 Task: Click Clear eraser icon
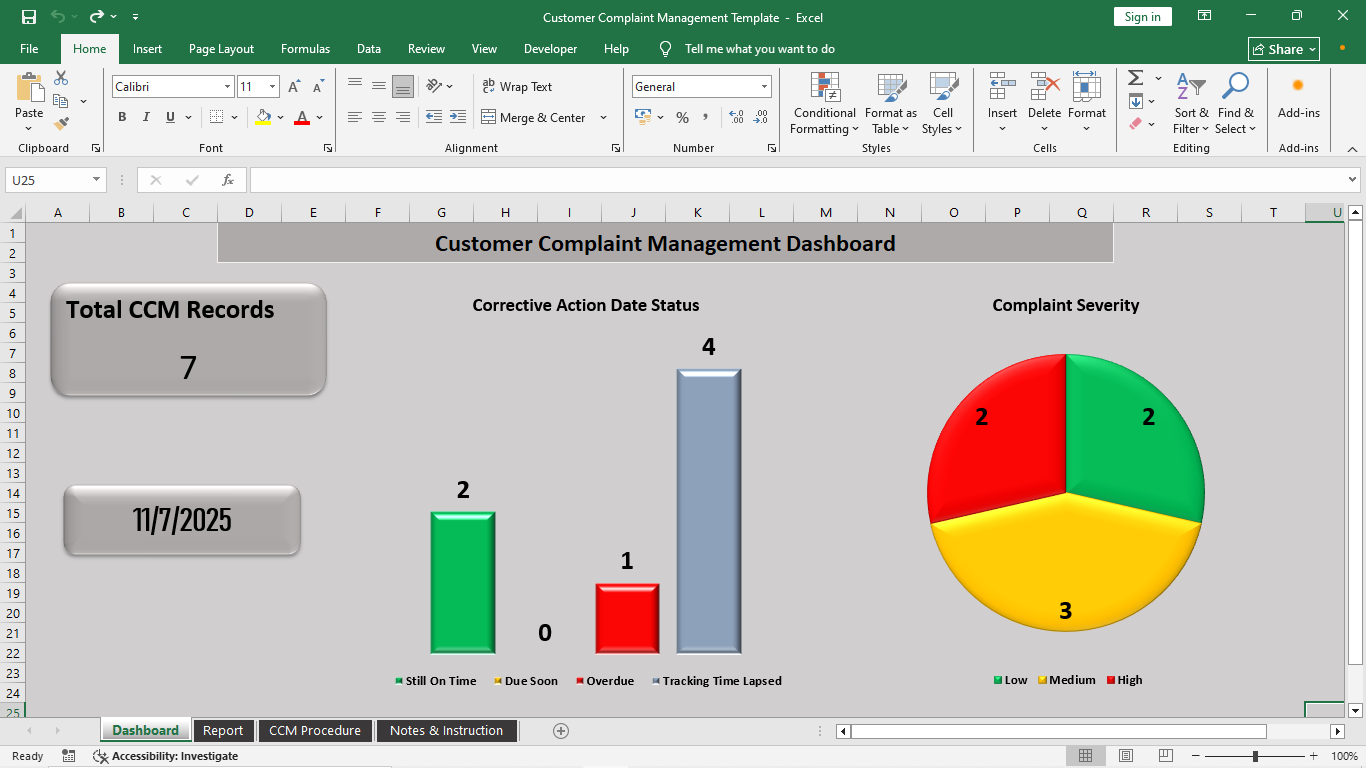pos(1136,124)
